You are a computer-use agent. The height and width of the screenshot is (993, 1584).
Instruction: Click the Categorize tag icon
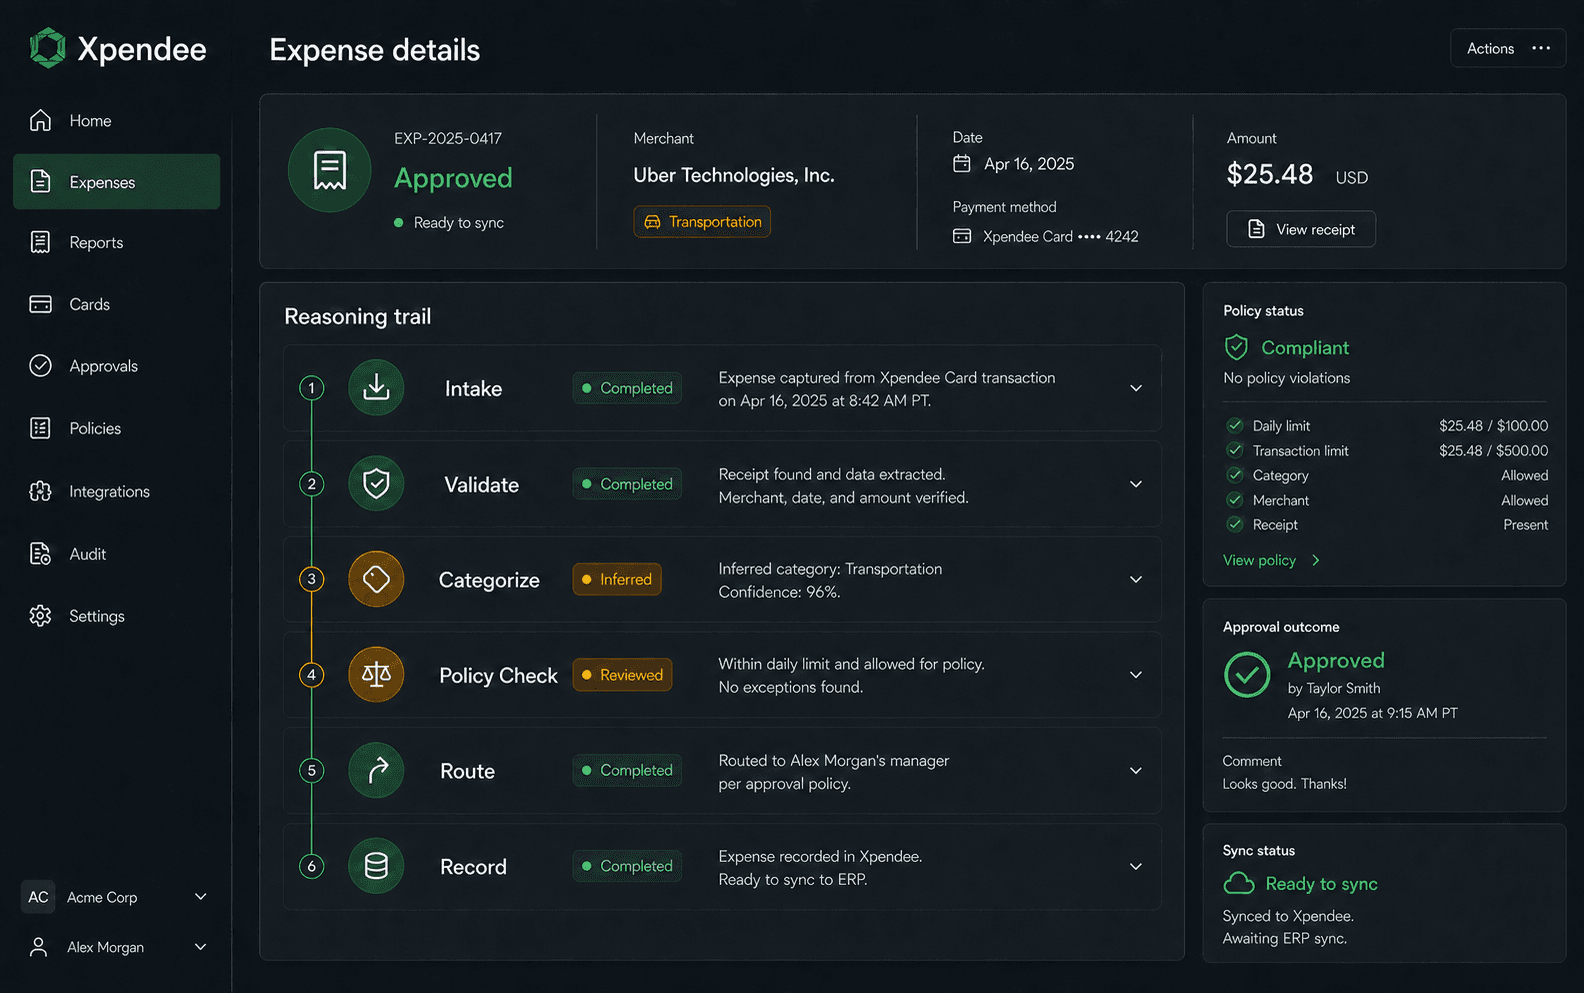[376, 579]
